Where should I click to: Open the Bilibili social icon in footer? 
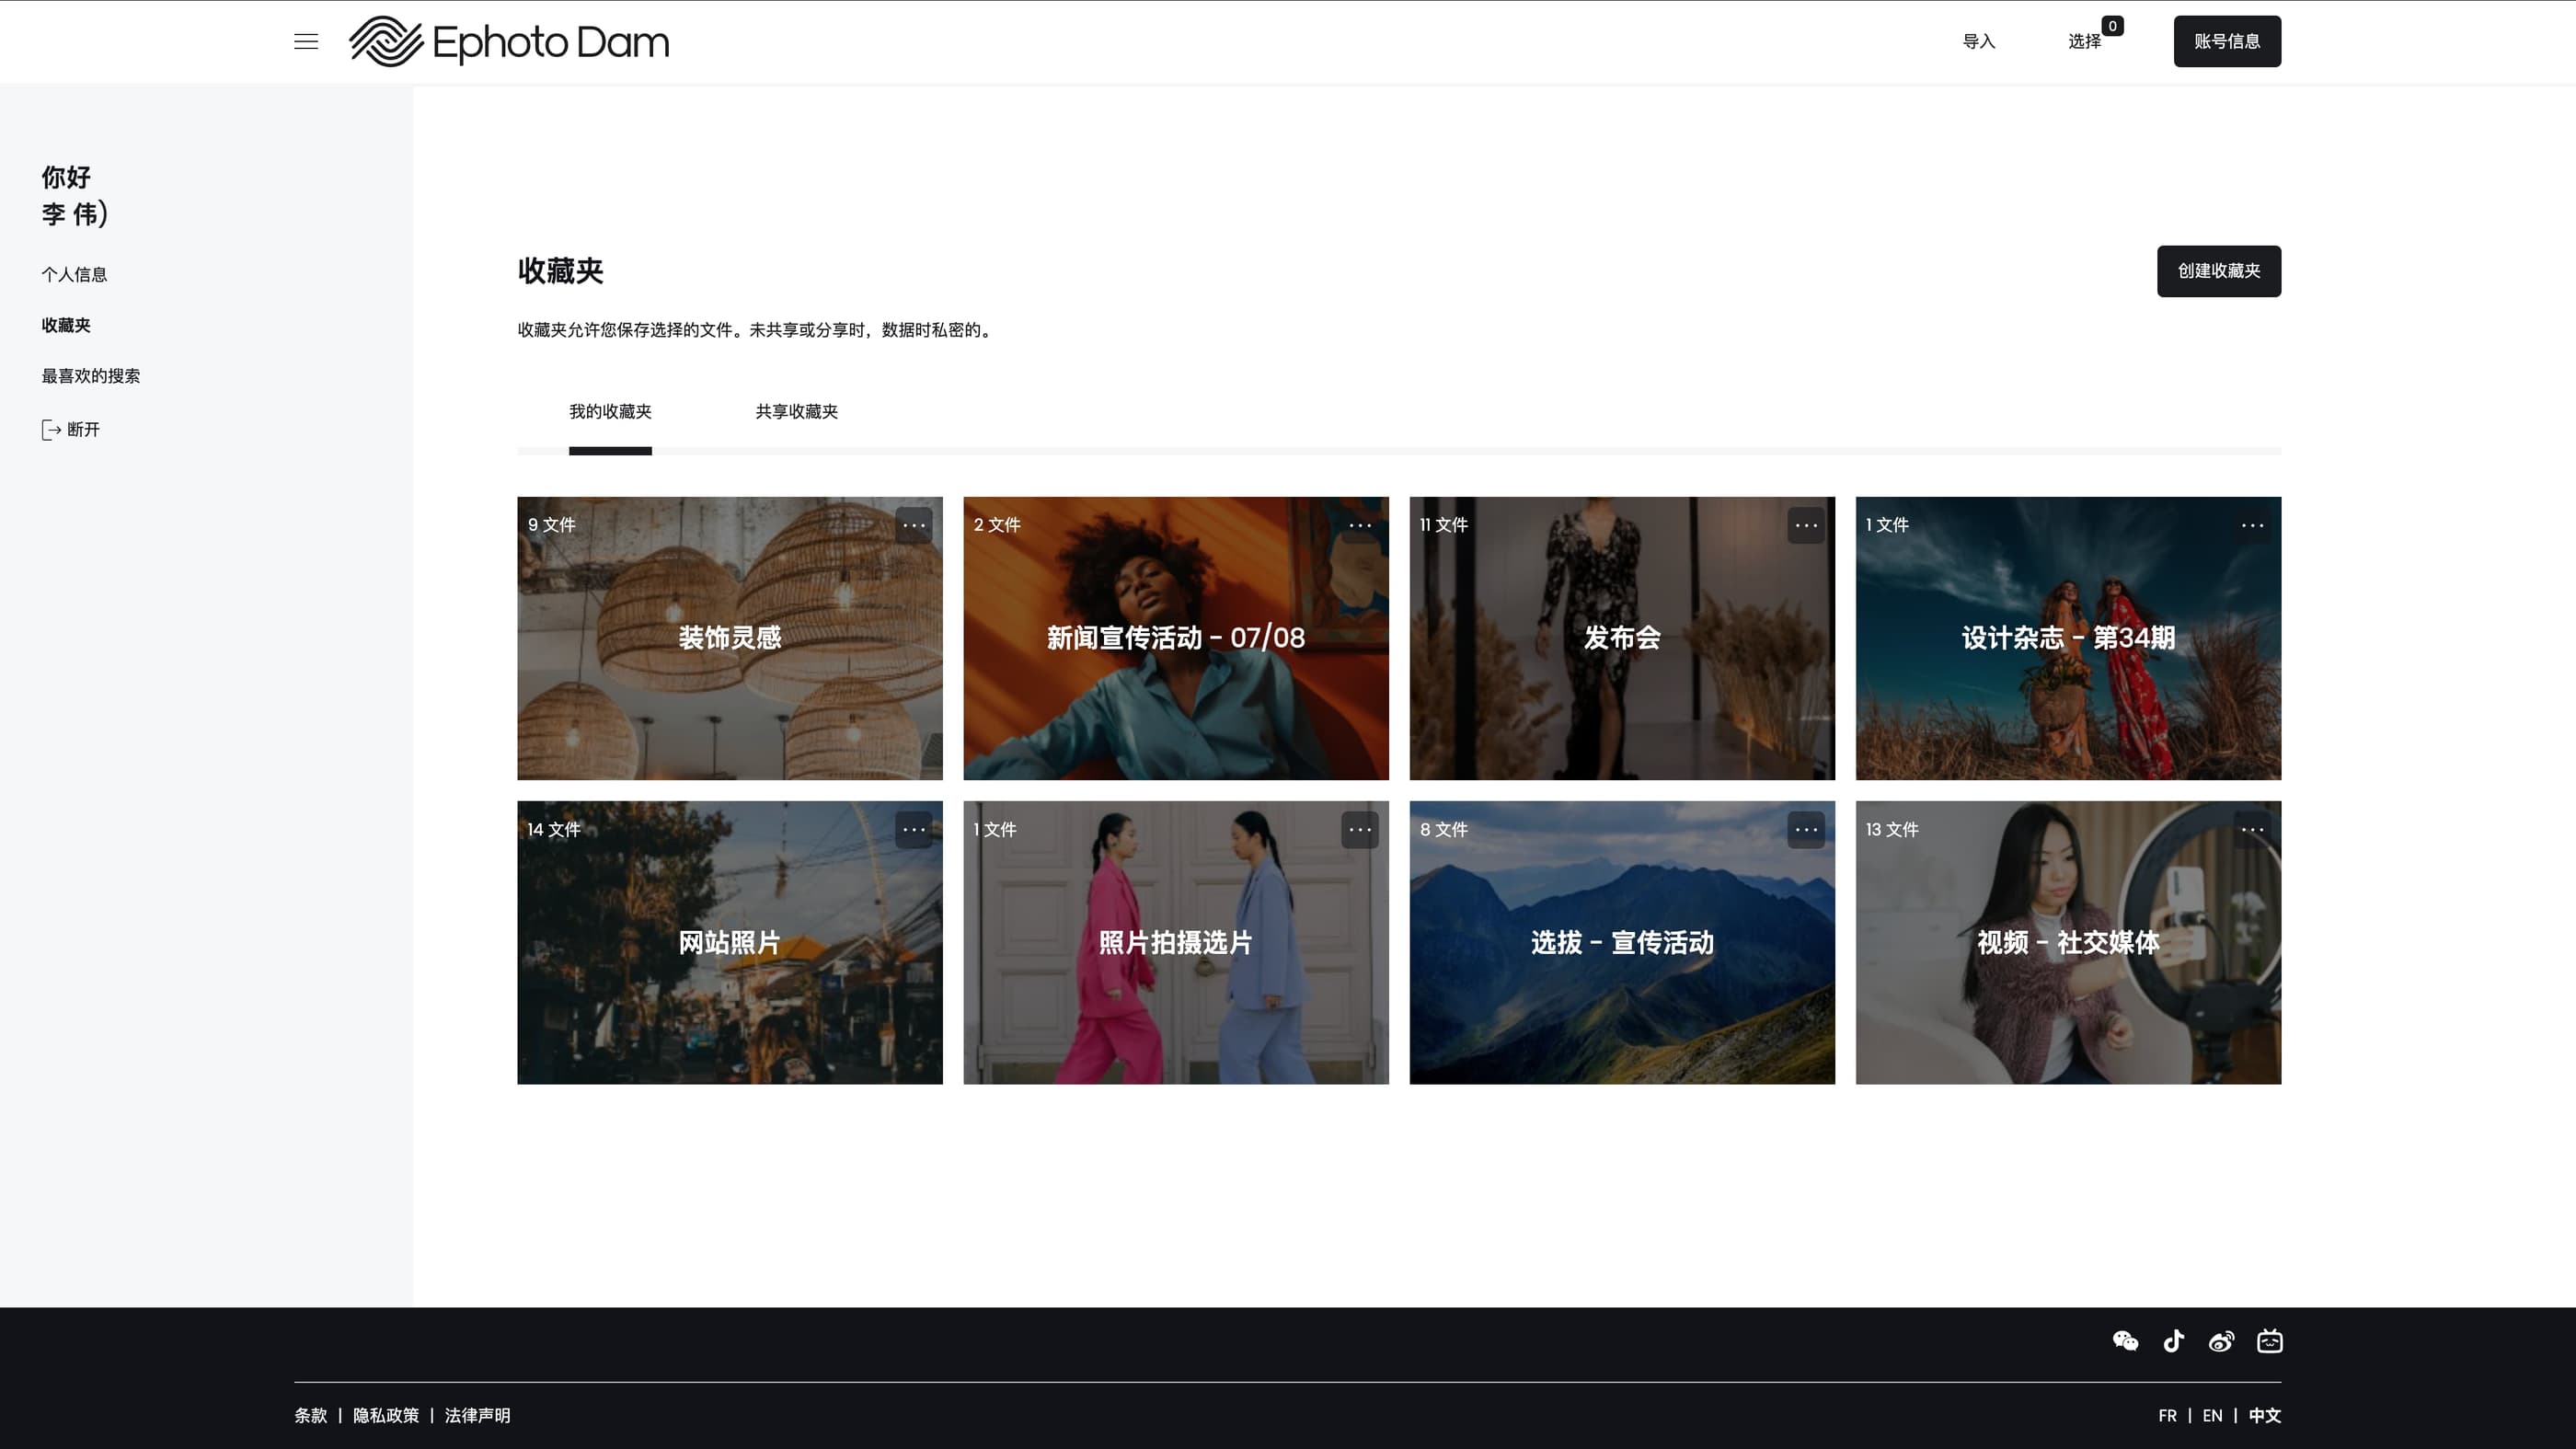(x=2270, y=1340)
